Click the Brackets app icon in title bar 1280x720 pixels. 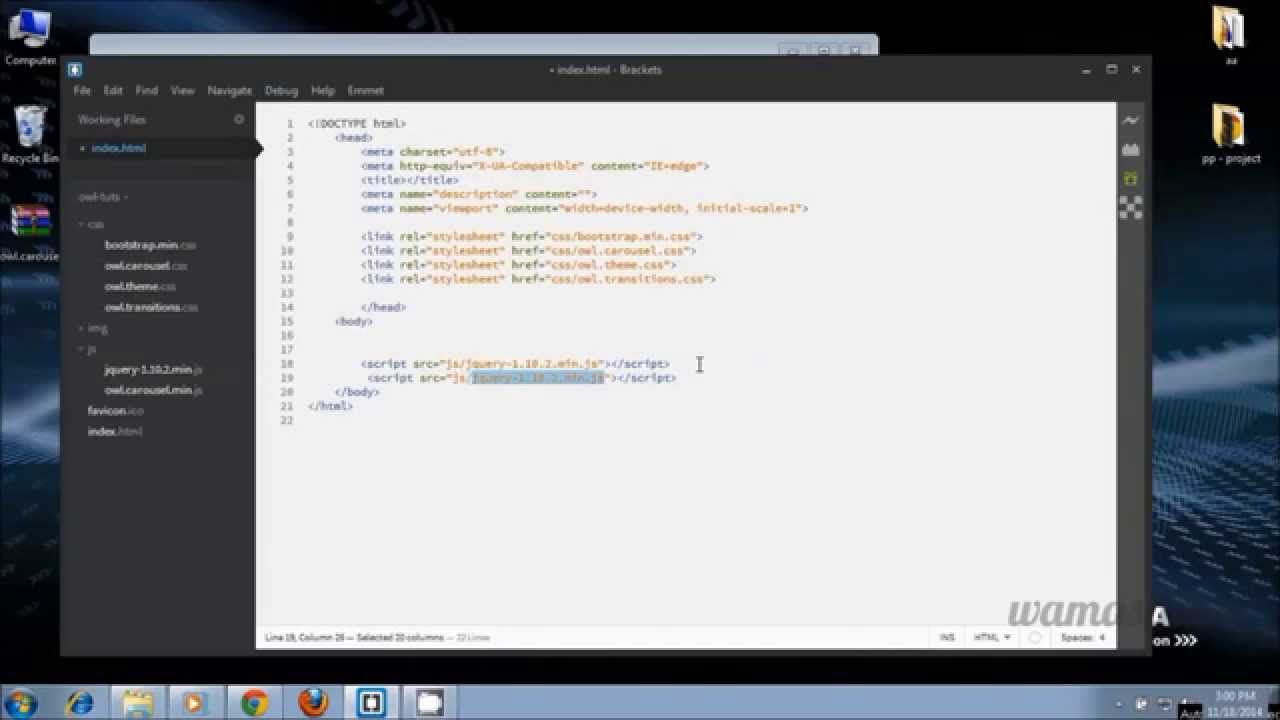74,70
